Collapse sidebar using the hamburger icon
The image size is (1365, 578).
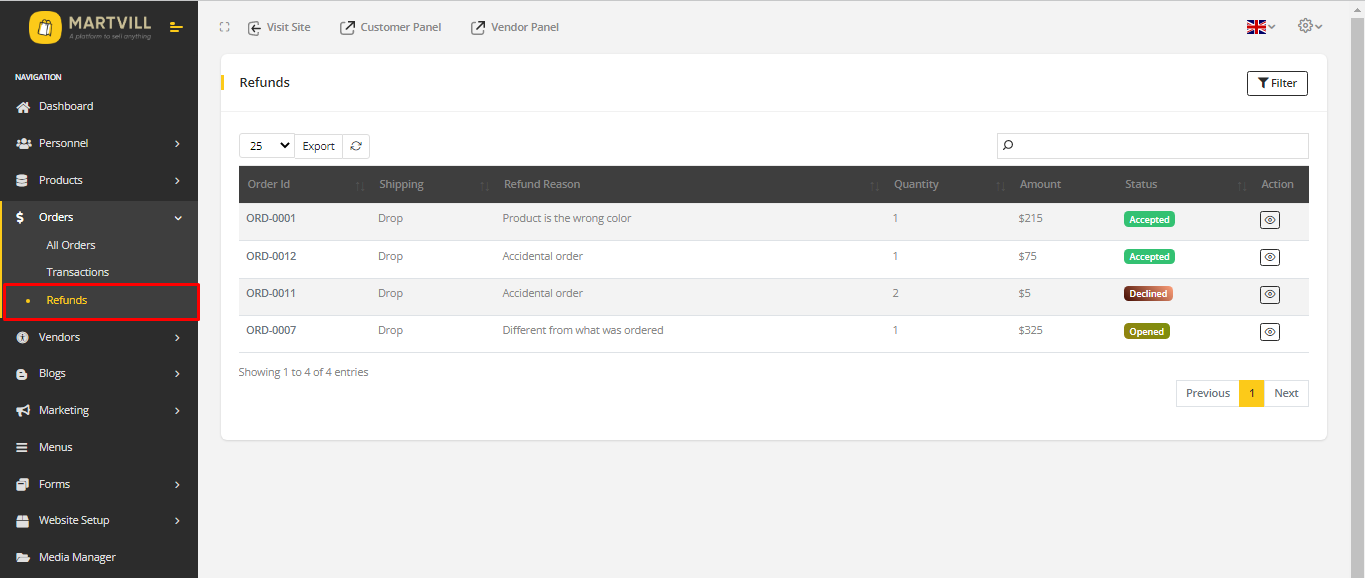coord(176,27)
